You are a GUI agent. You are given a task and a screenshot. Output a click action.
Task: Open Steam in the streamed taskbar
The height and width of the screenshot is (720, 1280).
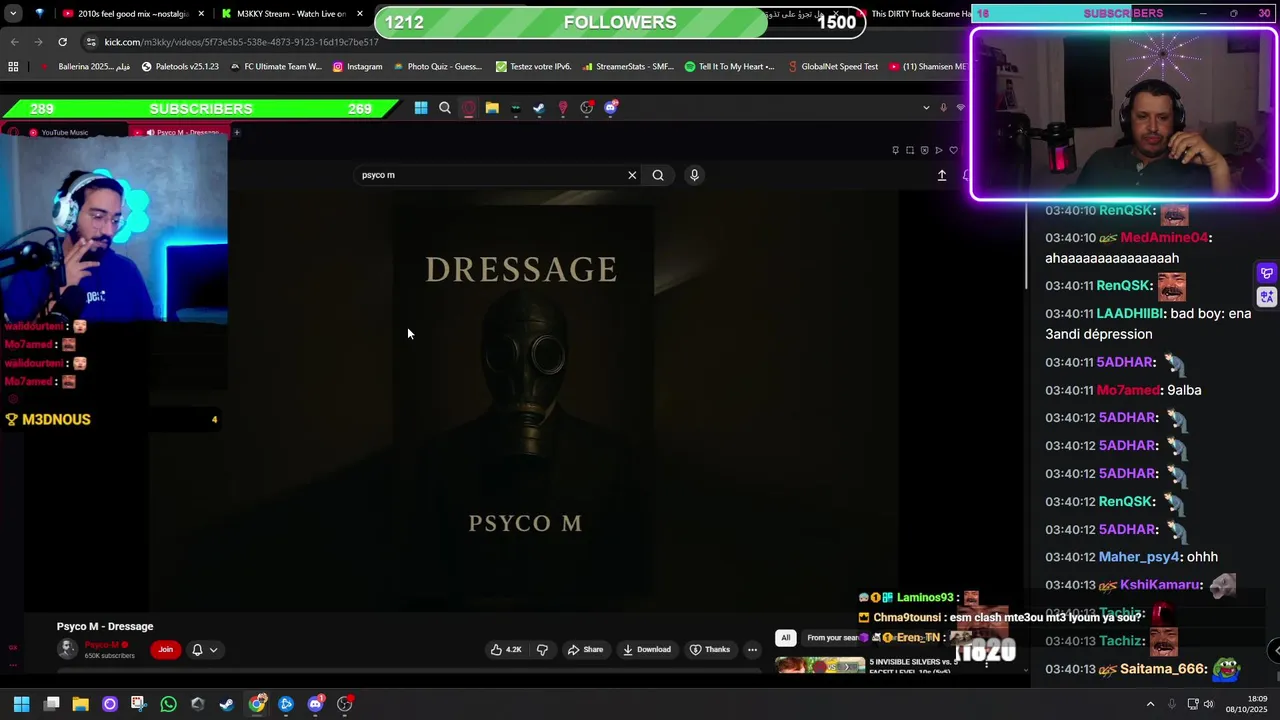(x=539, y=108)
